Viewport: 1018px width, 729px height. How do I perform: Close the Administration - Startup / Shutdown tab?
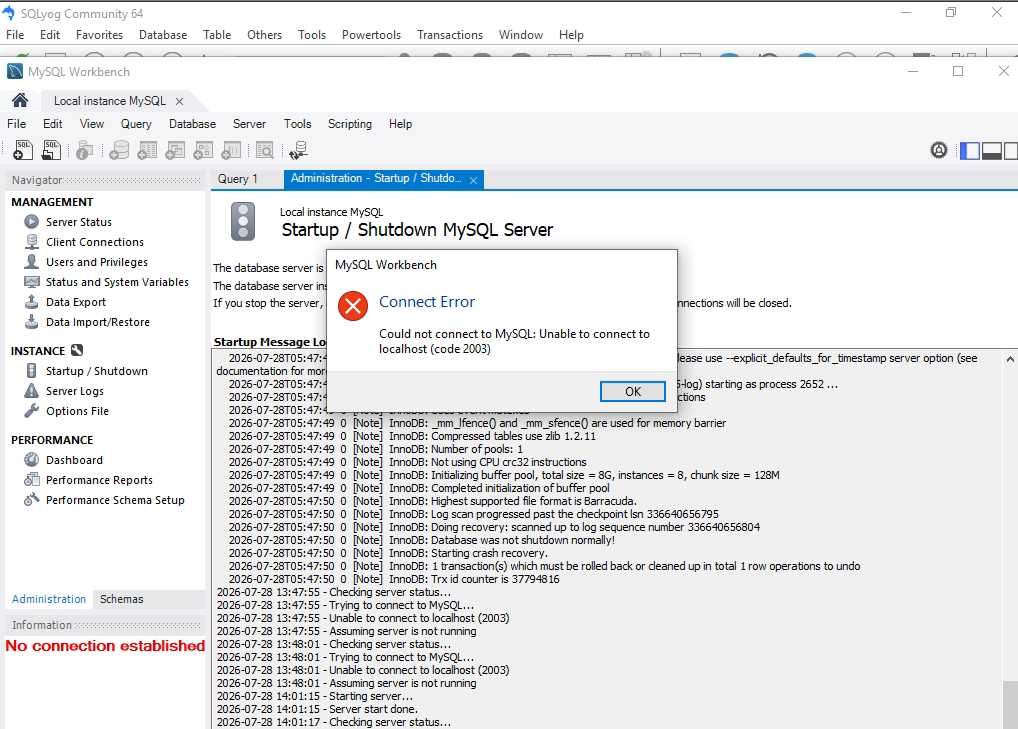473,180
